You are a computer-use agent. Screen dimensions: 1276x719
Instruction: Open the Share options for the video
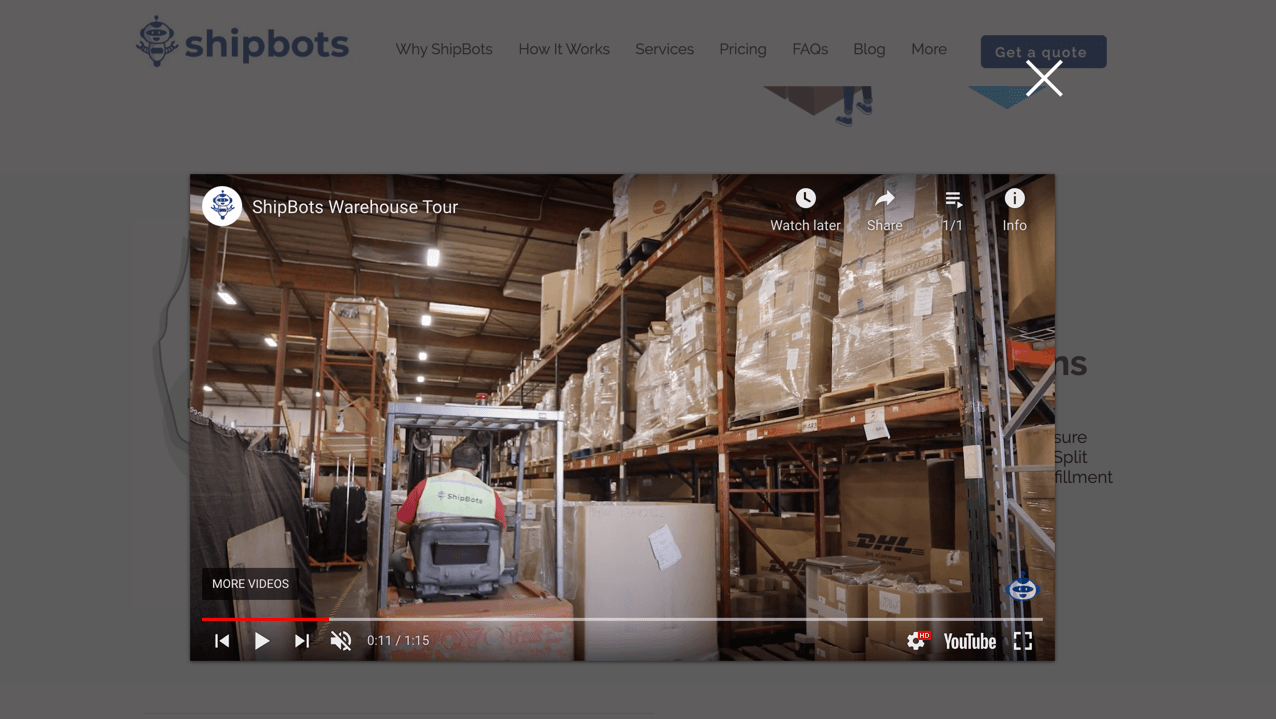(x=884, y=198)
